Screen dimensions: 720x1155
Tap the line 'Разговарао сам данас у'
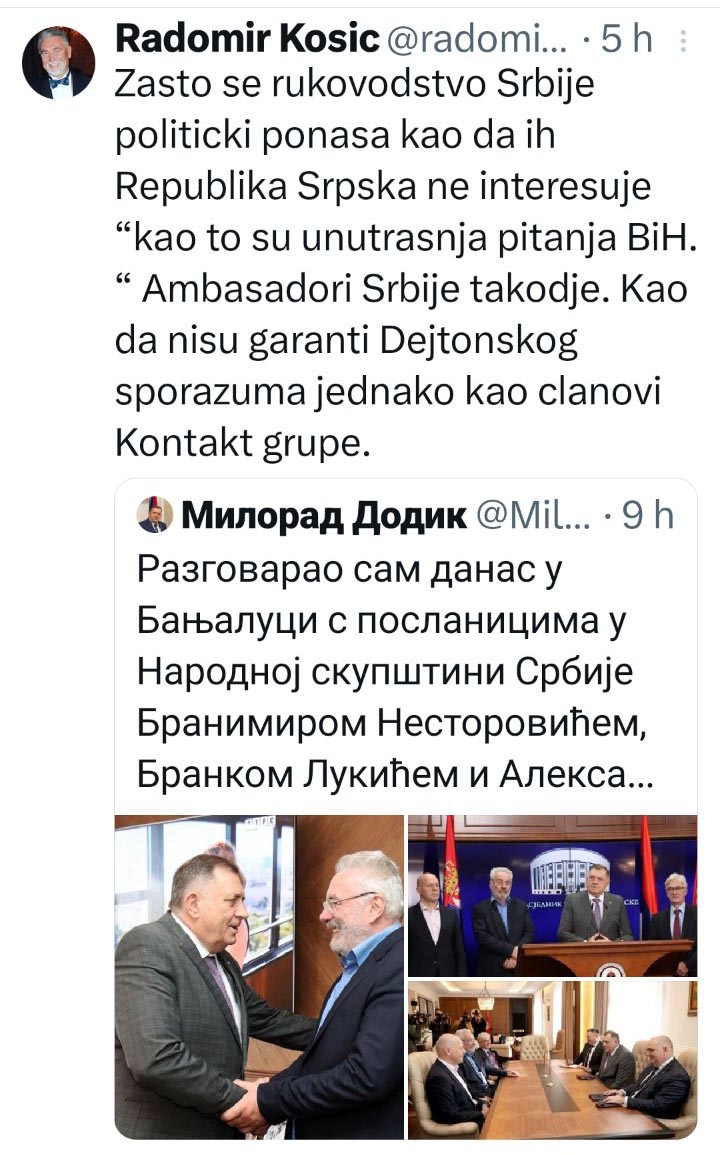[350, 569]
